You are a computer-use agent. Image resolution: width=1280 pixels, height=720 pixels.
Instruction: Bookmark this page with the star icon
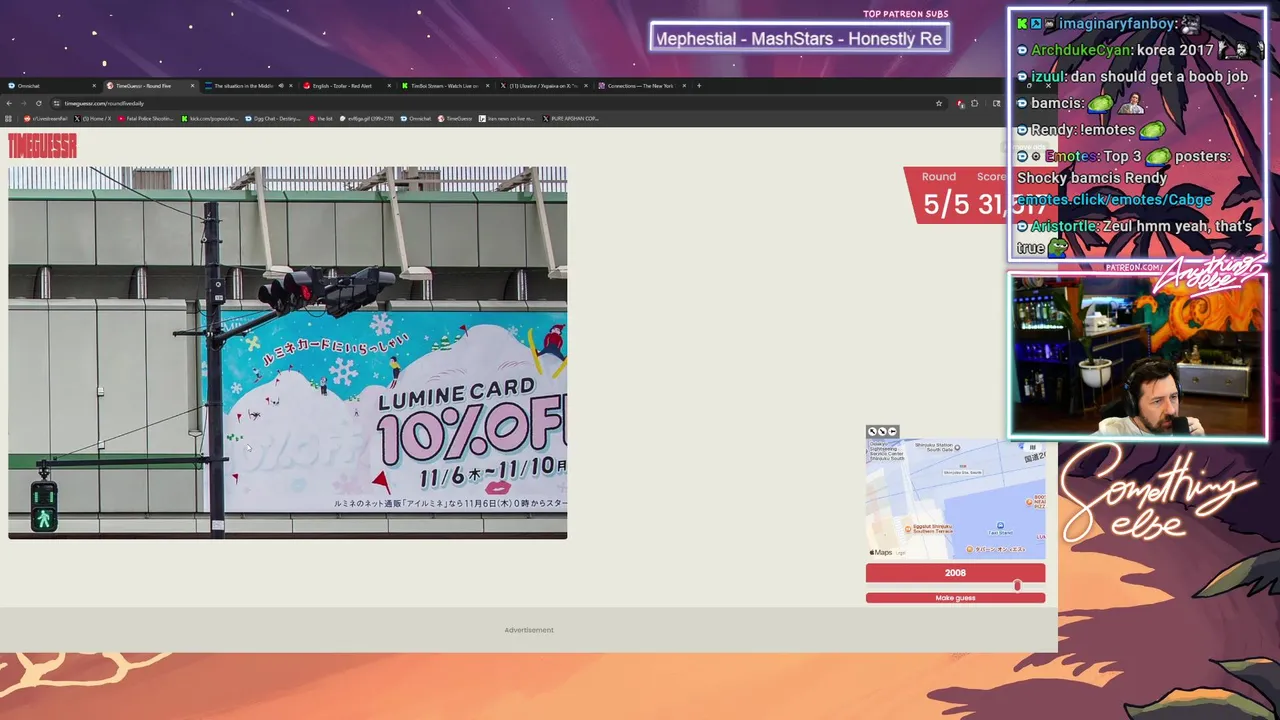939,103
